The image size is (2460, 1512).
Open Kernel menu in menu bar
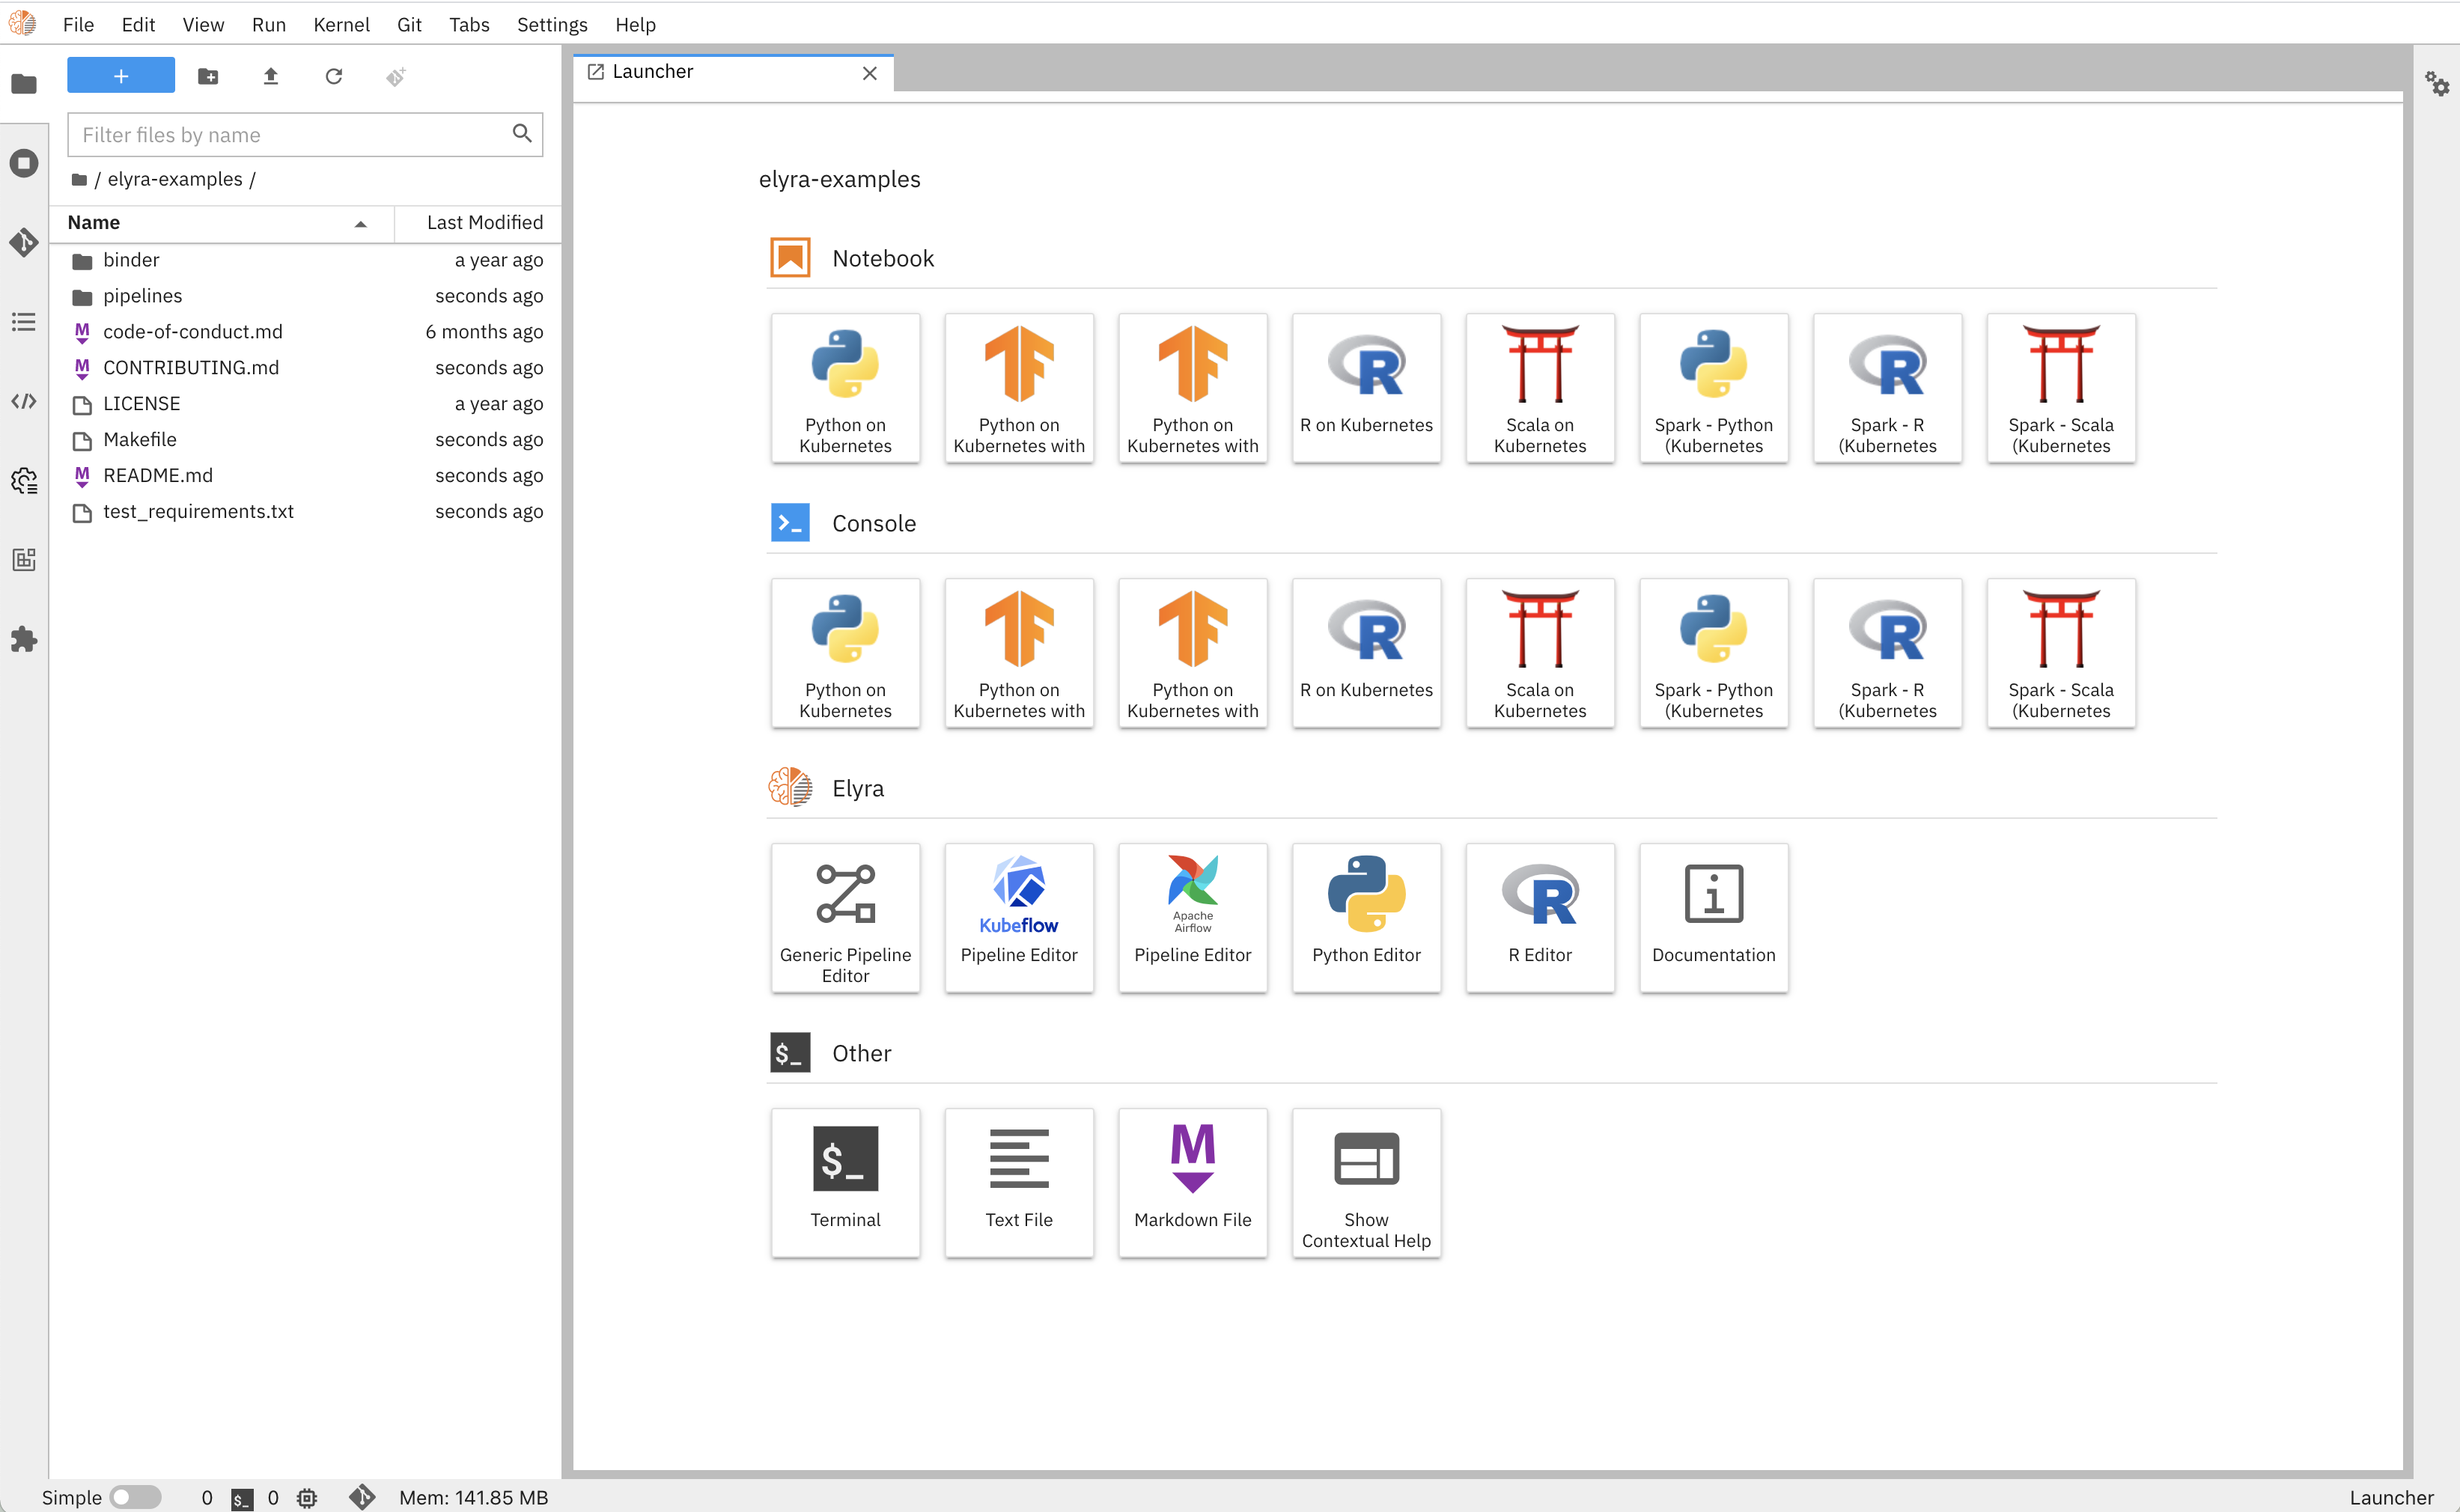pyautogui.click(x=341, y=22)
